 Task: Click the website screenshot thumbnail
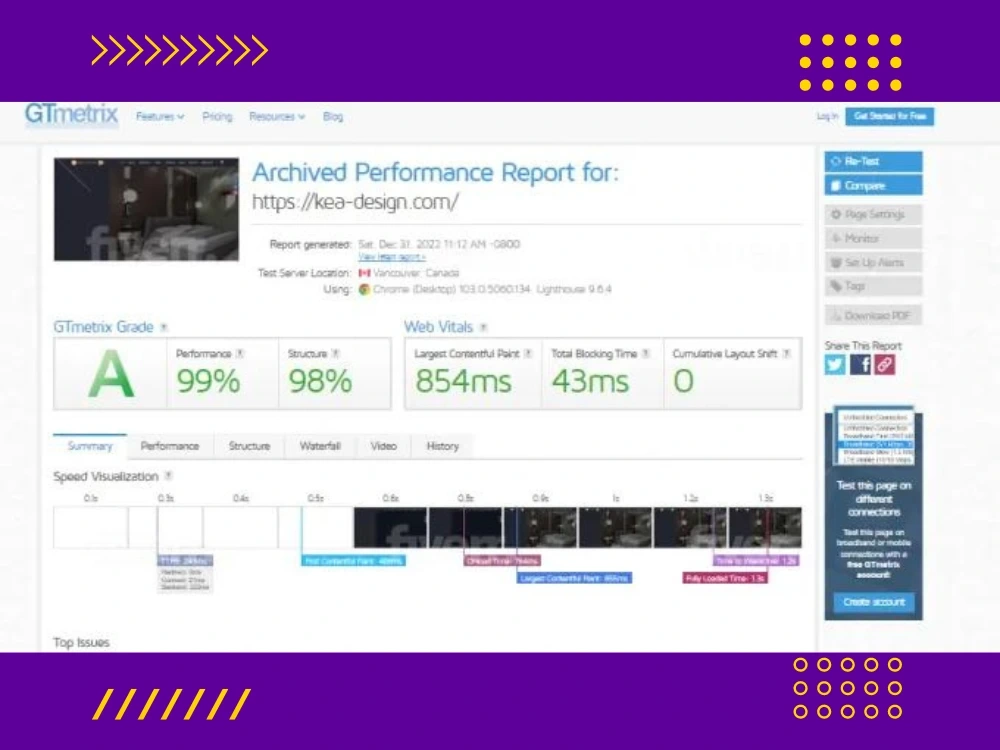coord(146,209)
